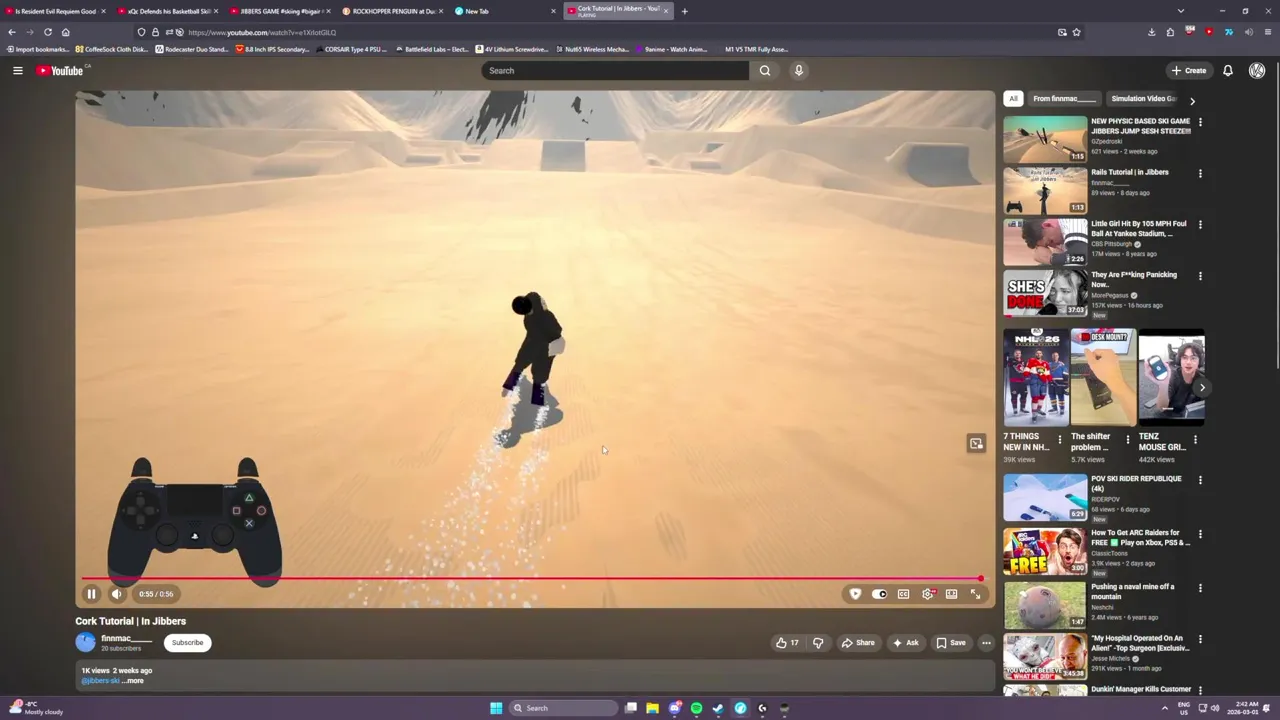Switch to Is Resident Evil Requiem Good tab

(56, 11)
